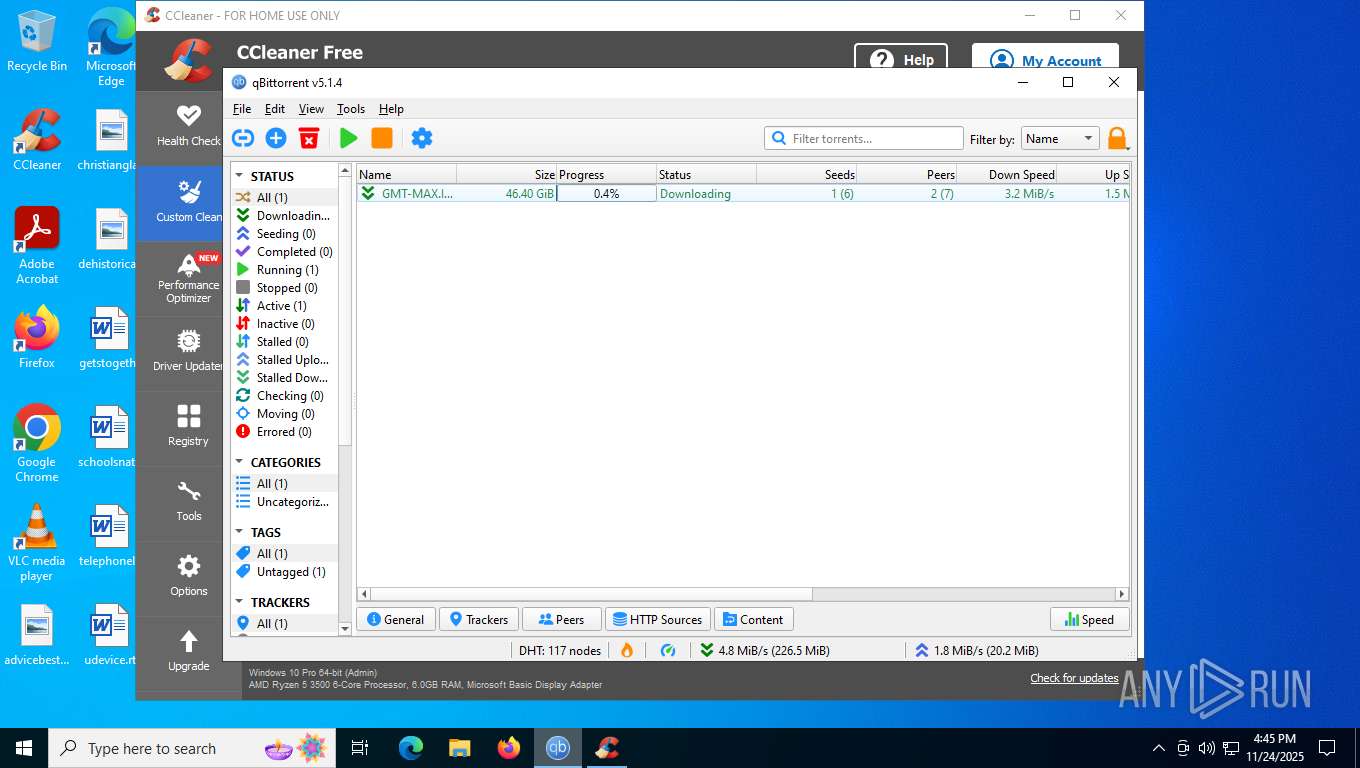
Task: Click DHT: 117 nodes status text
Action: [x=560, y=650]
